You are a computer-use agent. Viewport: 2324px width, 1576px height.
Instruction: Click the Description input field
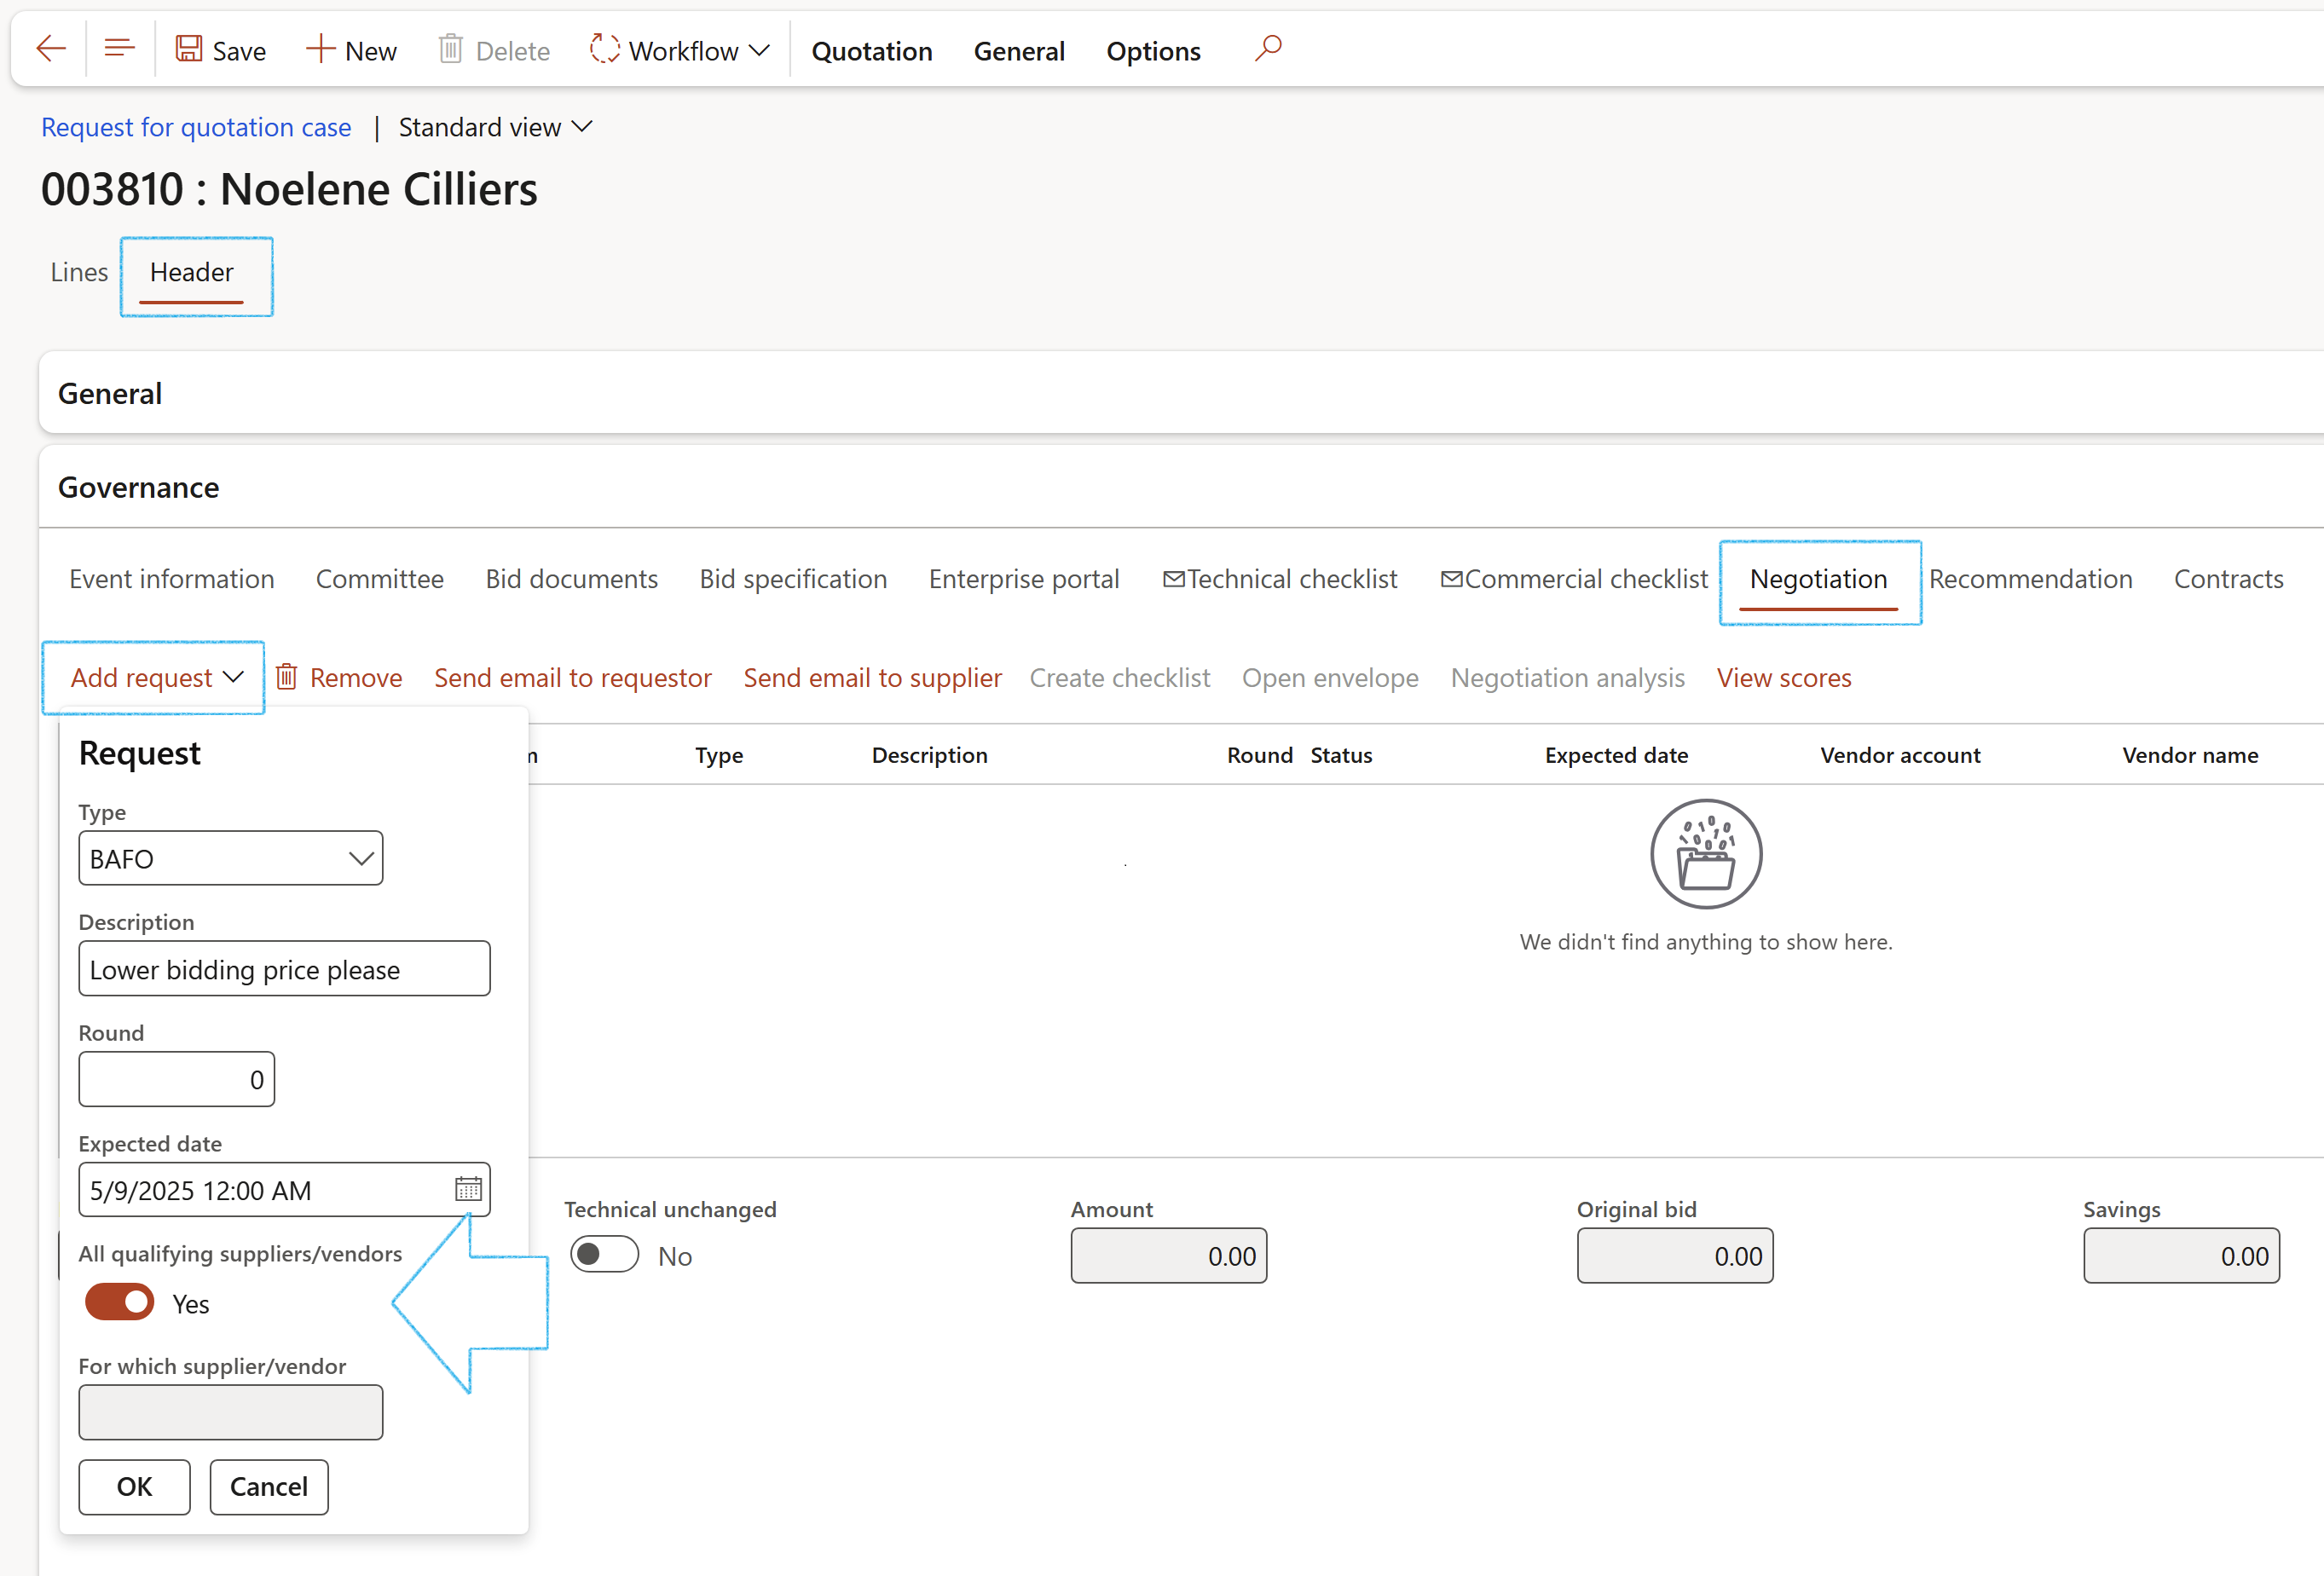click(x=284, y=969)
